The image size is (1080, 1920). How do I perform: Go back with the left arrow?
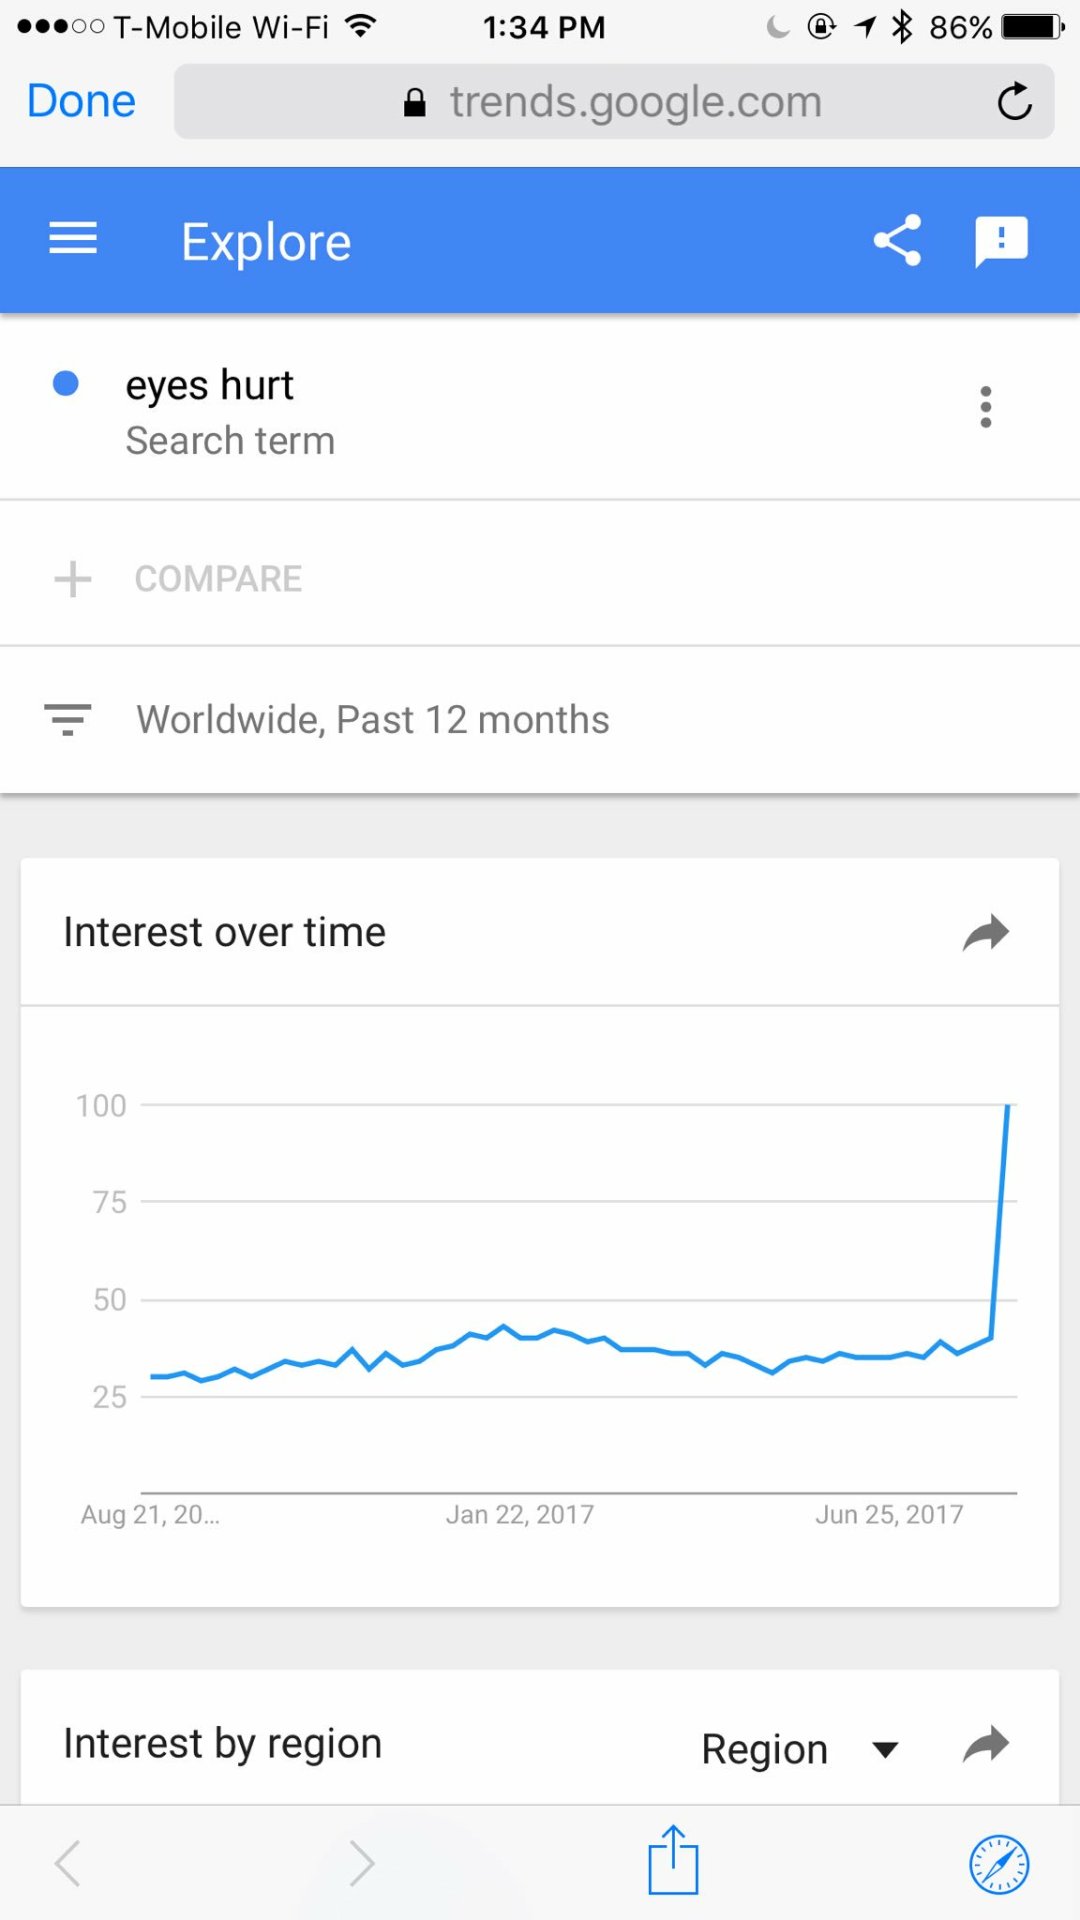coord(68,1863)
